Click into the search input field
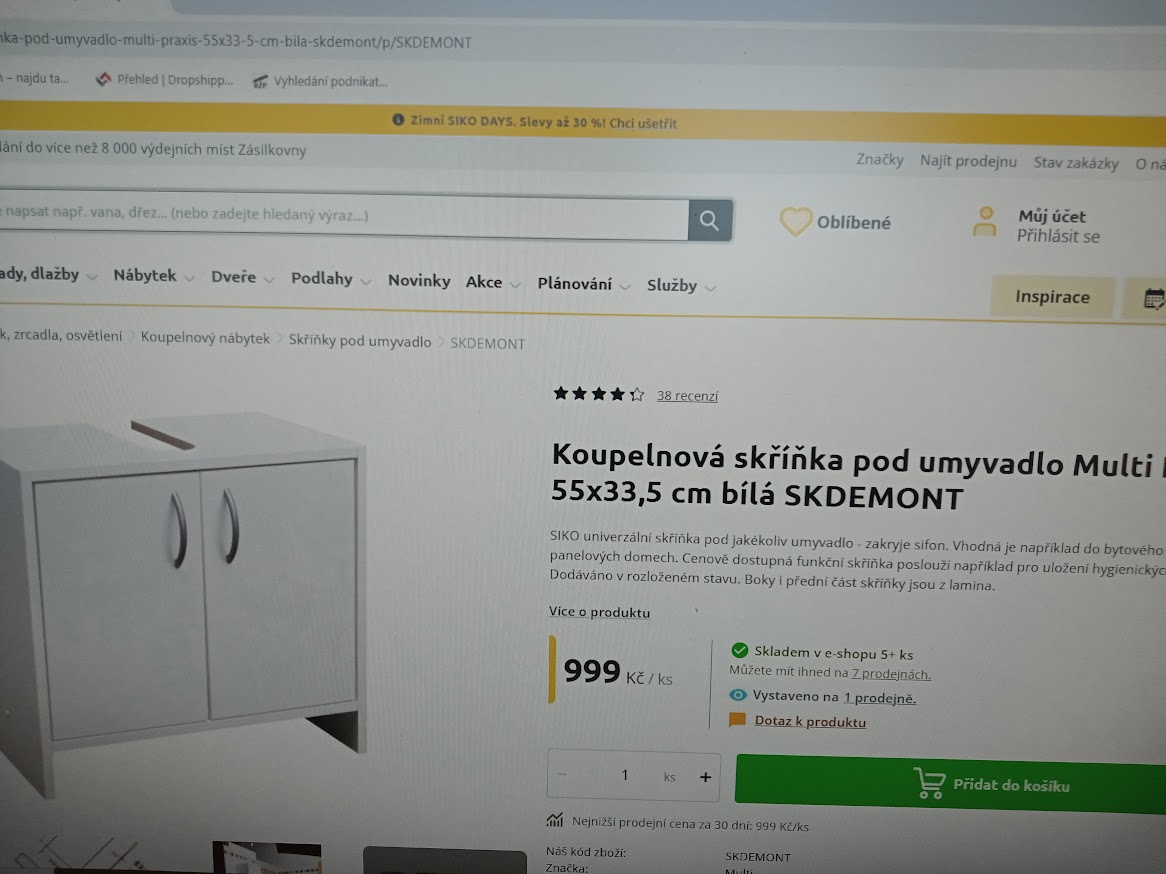 (x=344, y=216)
